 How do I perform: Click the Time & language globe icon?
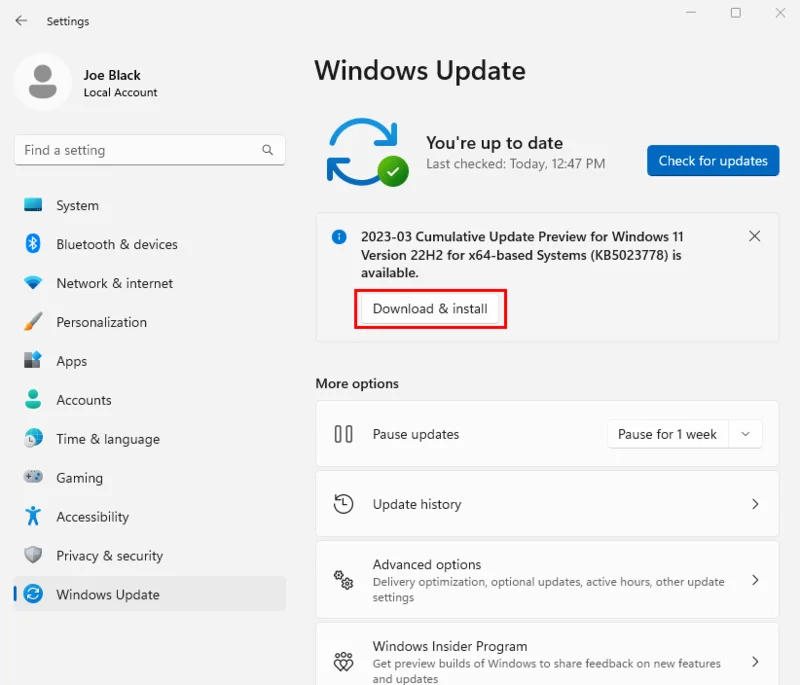(33, 438)
